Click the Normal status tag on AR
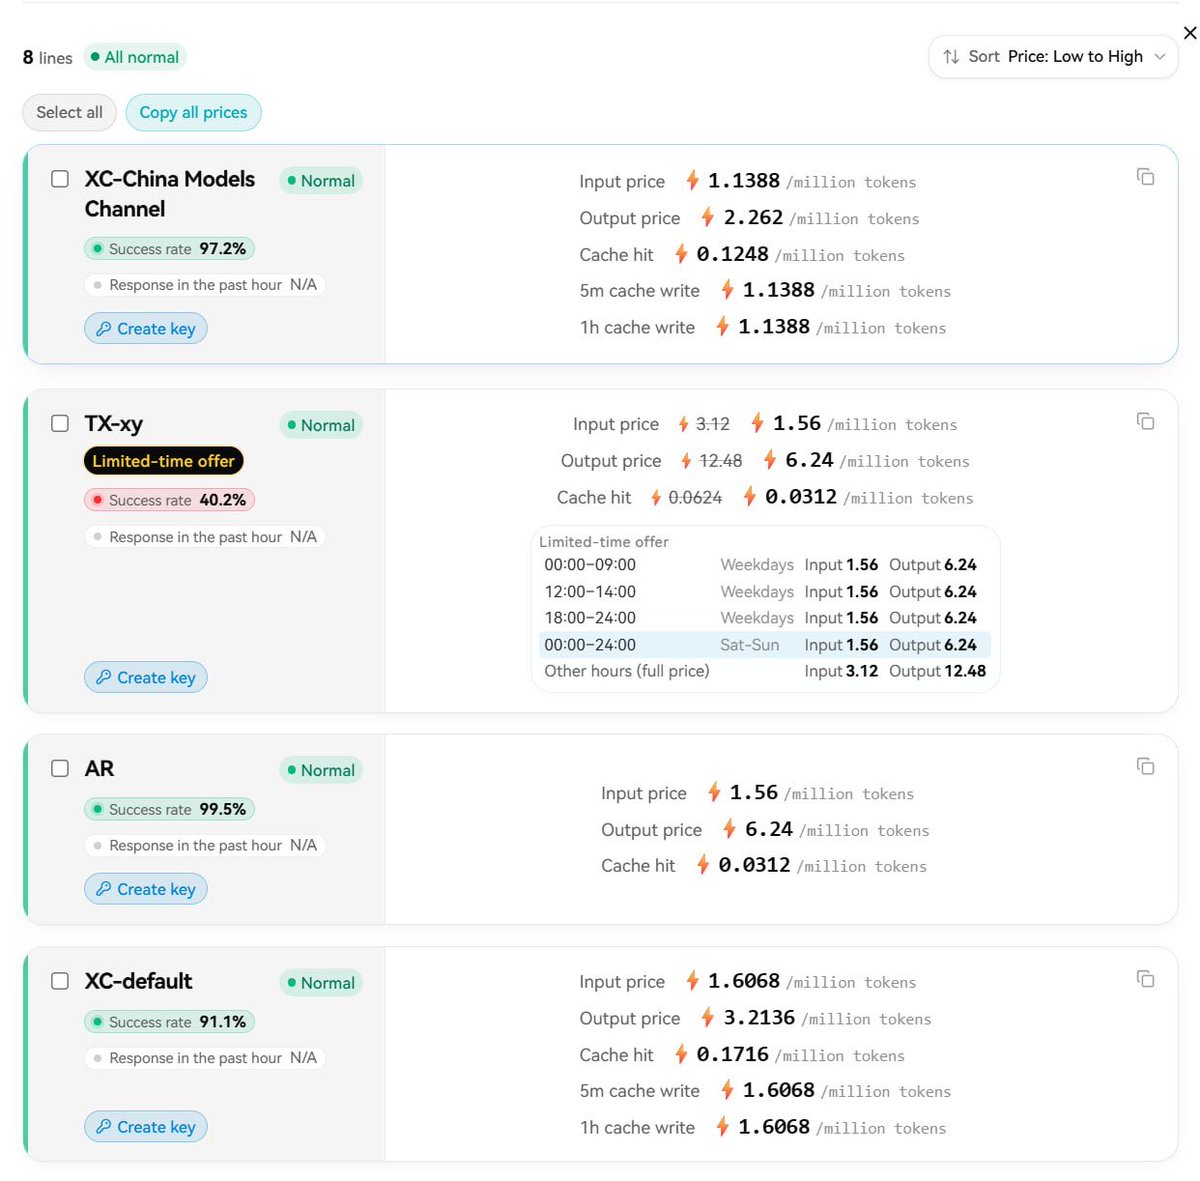Image resolution: width=1200 pixels, height=1181 pixels. (321, 770)
